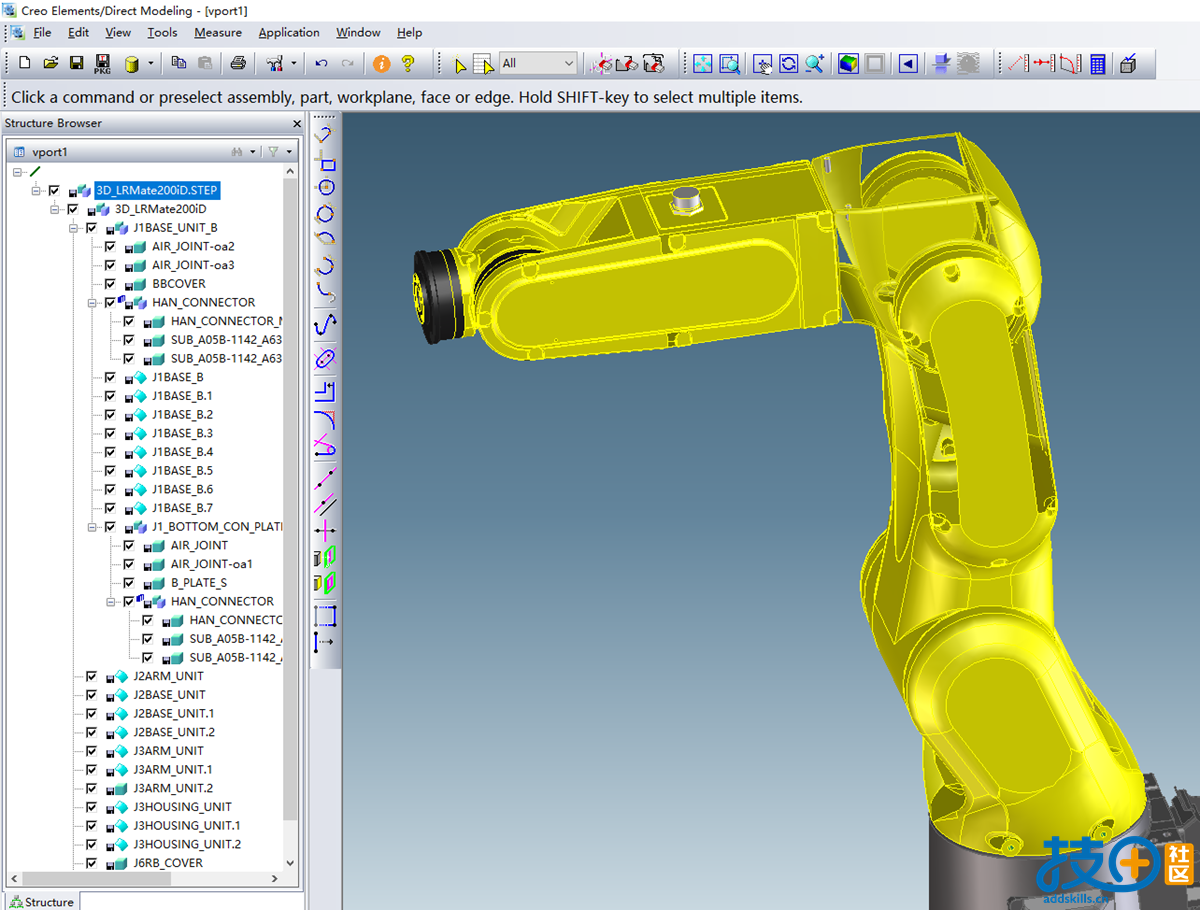Open a file with the folder icon
1200x910 pixels.
pos(50,63)
